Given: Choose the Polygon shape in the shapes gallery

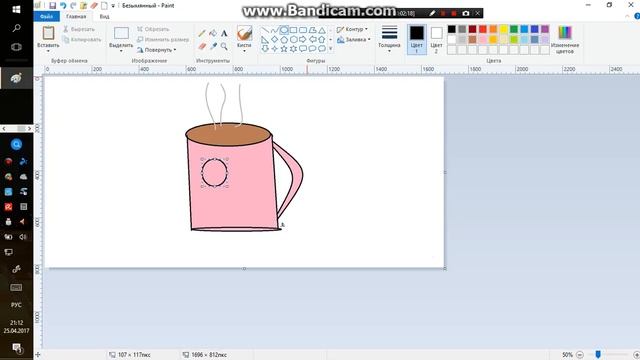Looking at the screenshot, I should pos(312,30).
